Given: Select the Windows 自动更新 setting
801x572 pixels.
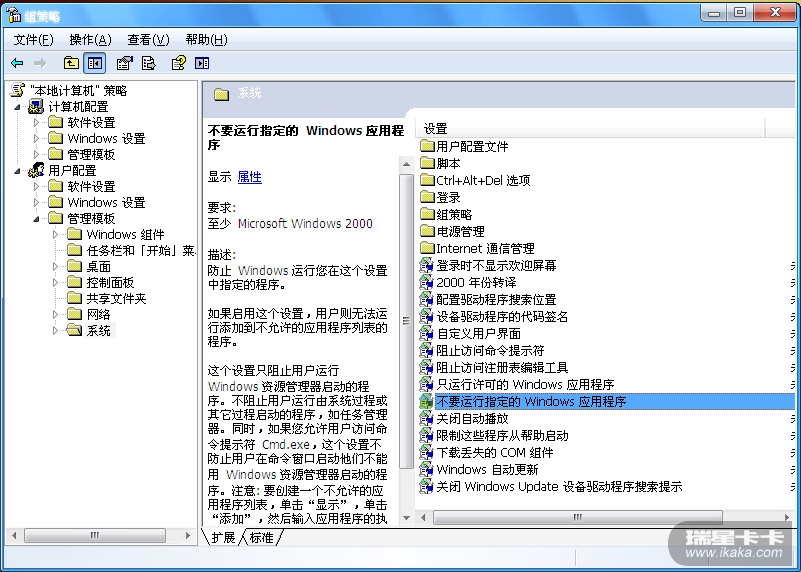Looking at the screenshot, I should [x=487, y=469].
